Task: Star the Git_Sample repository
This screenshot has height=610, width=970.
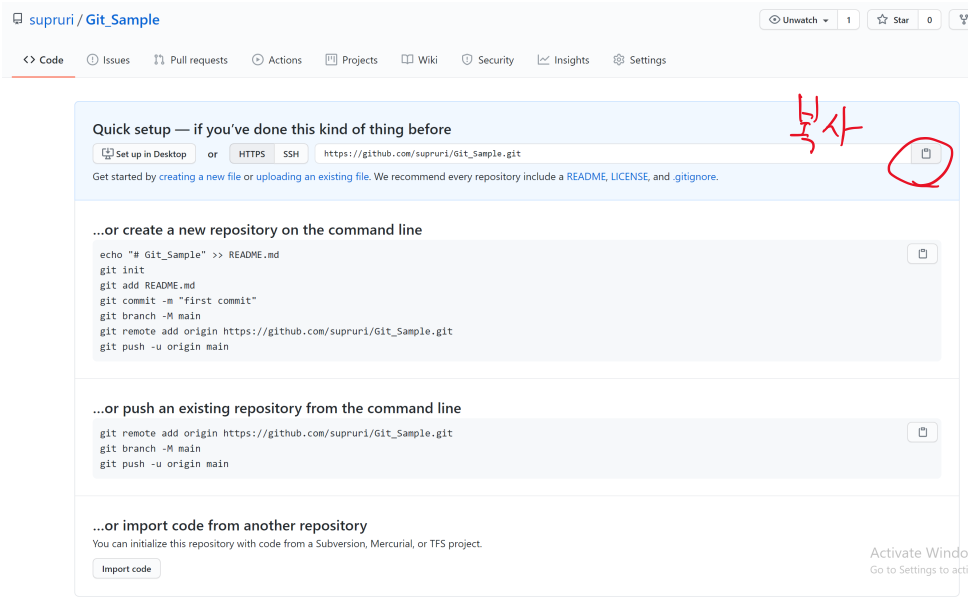Action: pyautogui.click(x=893, y=20)
